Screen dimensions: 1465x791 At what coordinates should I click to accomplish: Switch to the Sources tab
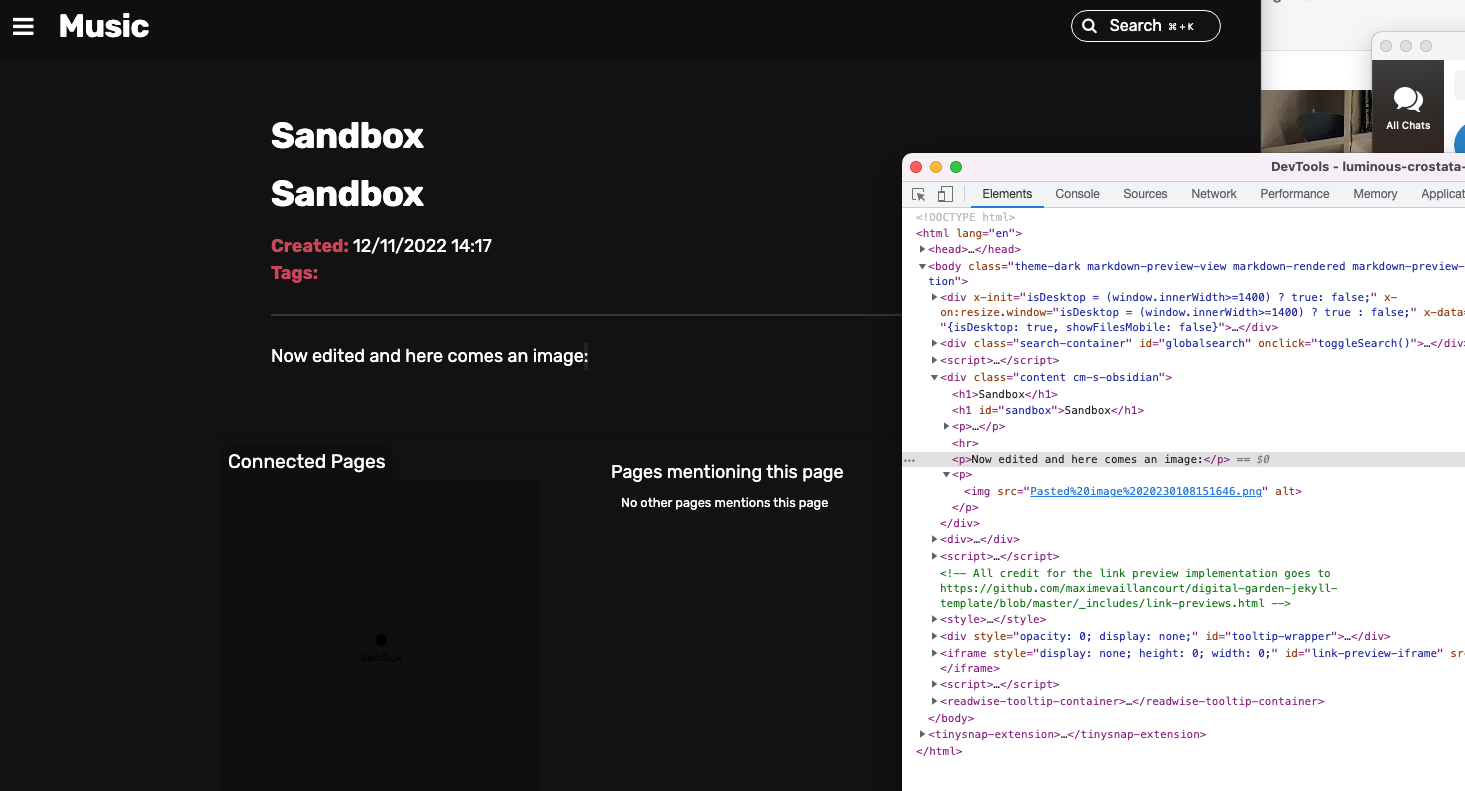[1145, 193]
